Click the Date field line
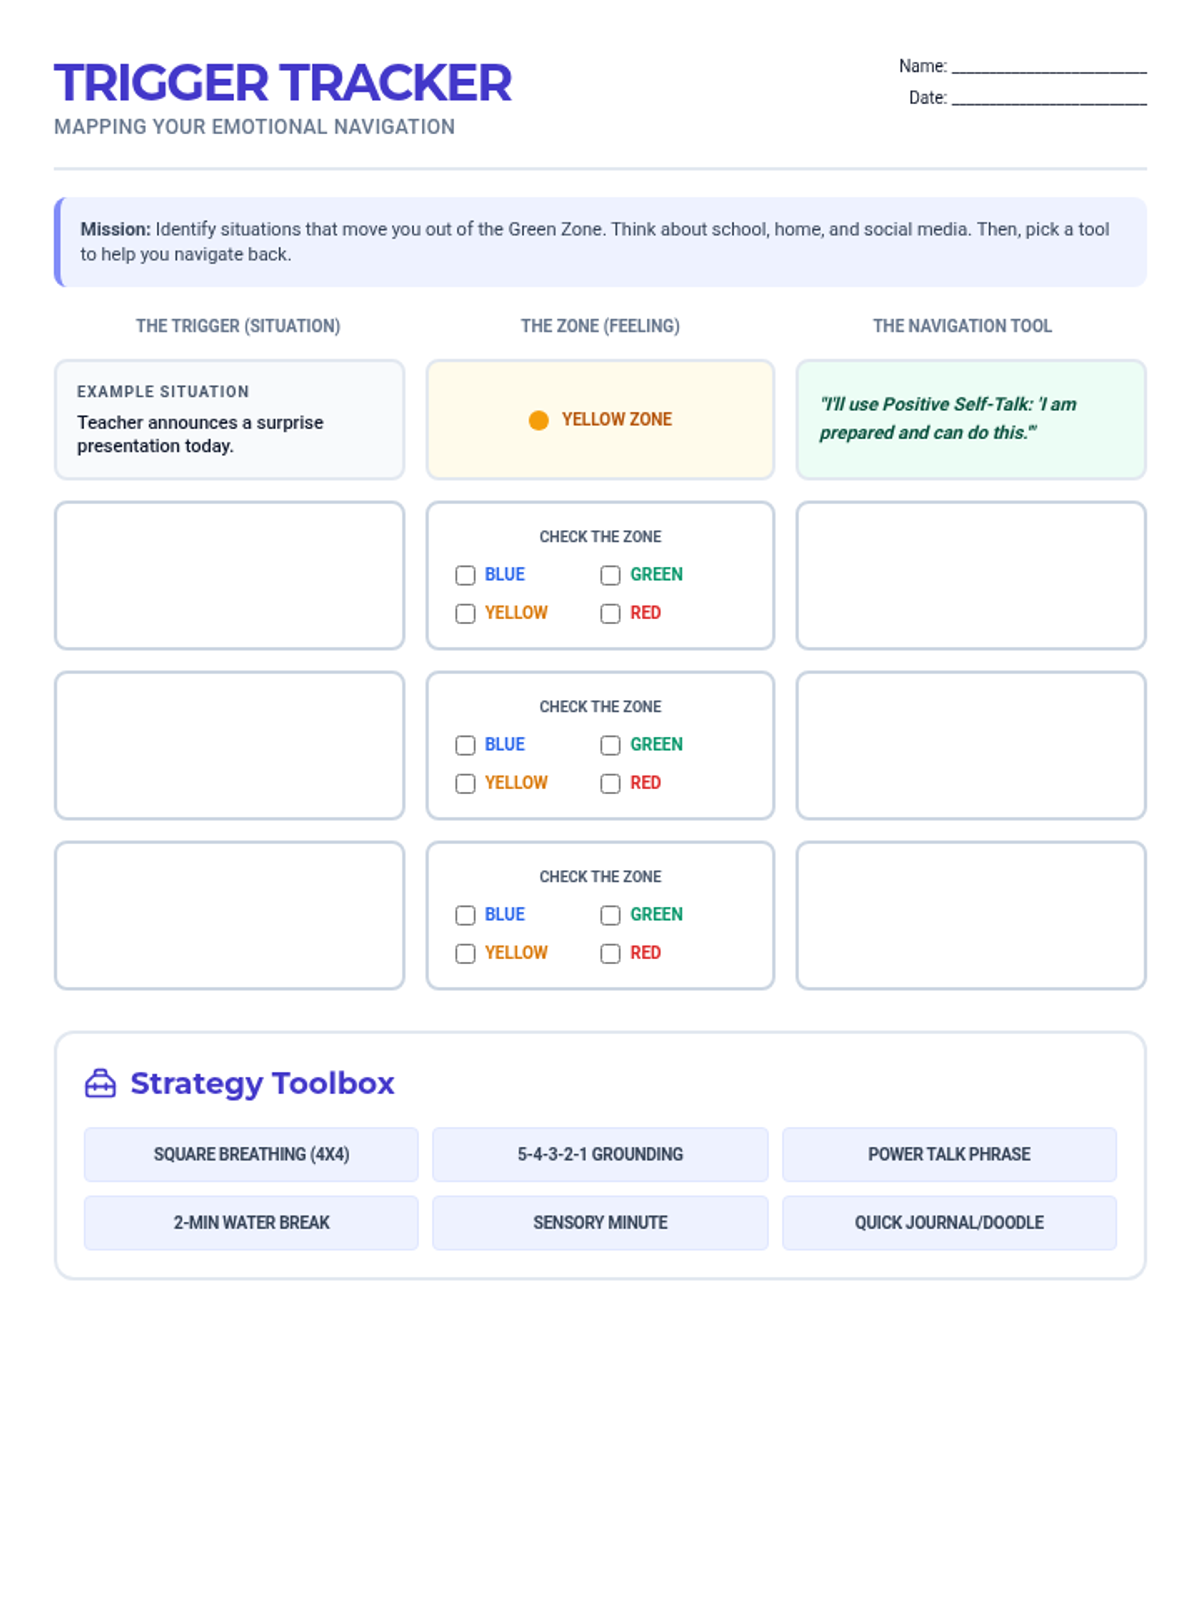Viewport: 1200px width, 1600px height. [1048, 98]
